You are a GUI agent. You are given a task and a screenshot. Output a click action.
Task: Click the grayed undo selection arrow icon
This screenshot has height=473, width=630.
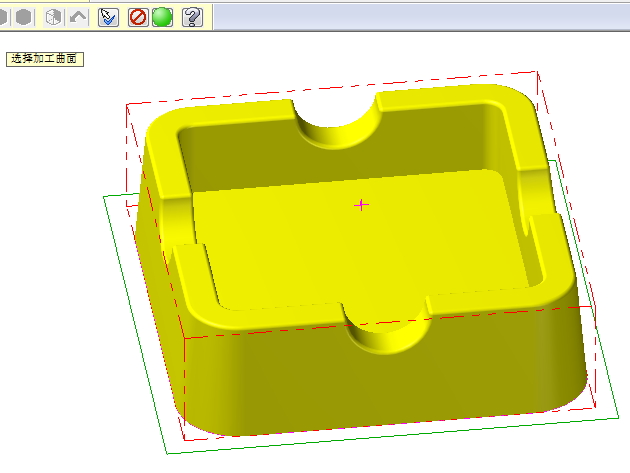tap(78, 18)
